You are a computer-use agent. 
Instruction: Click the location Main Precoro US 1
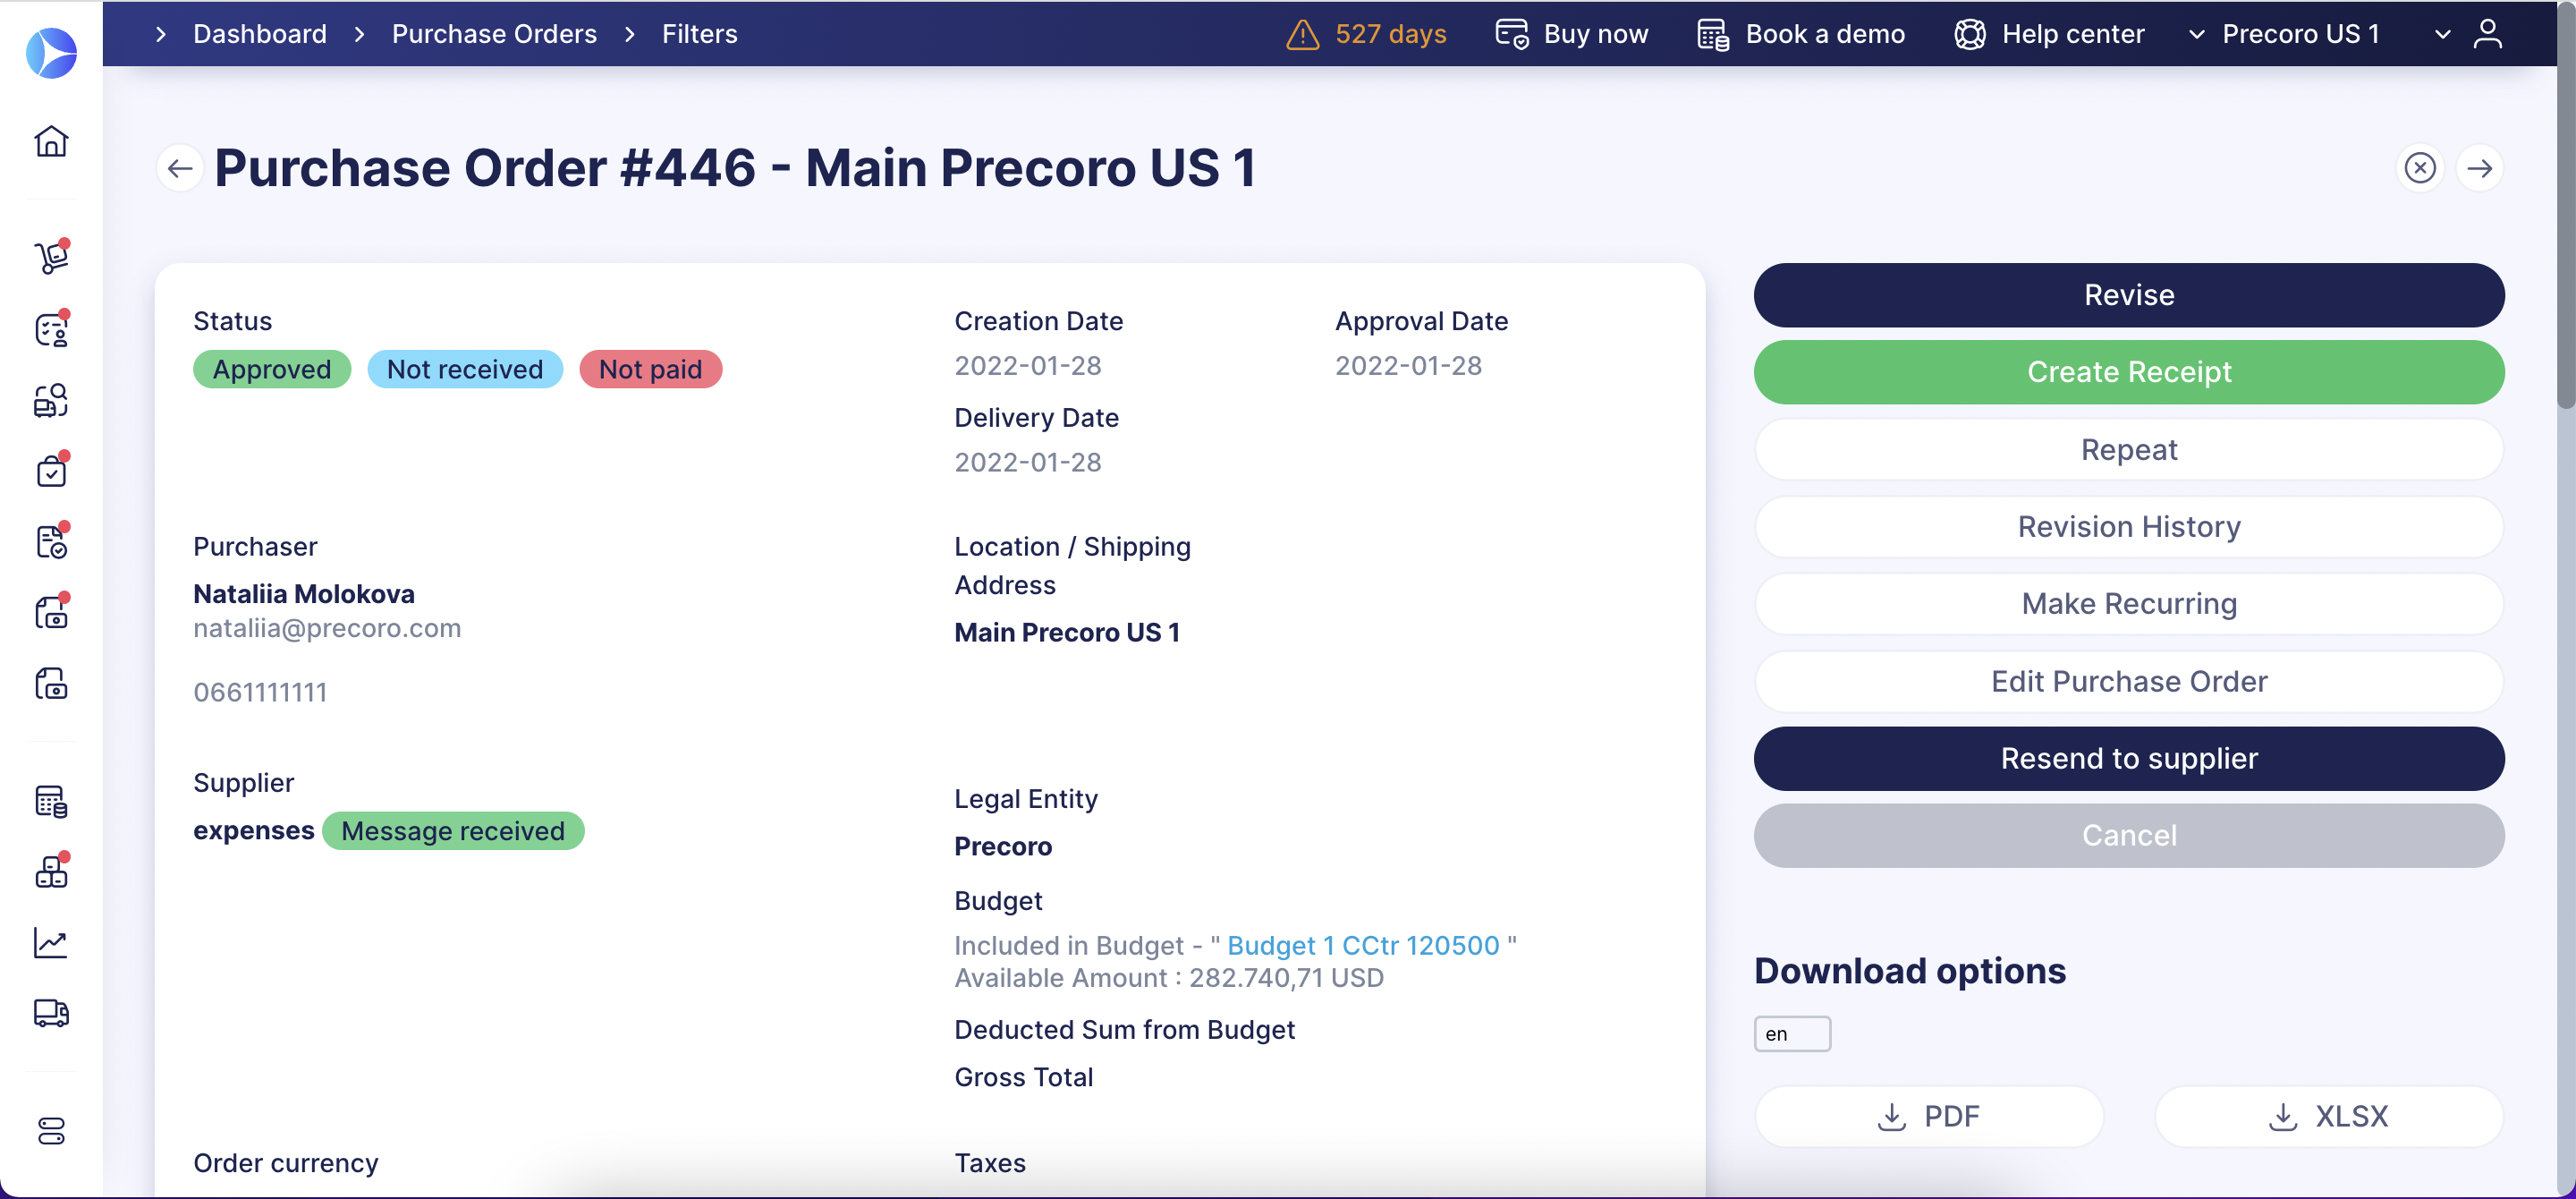click(1067, 633)
